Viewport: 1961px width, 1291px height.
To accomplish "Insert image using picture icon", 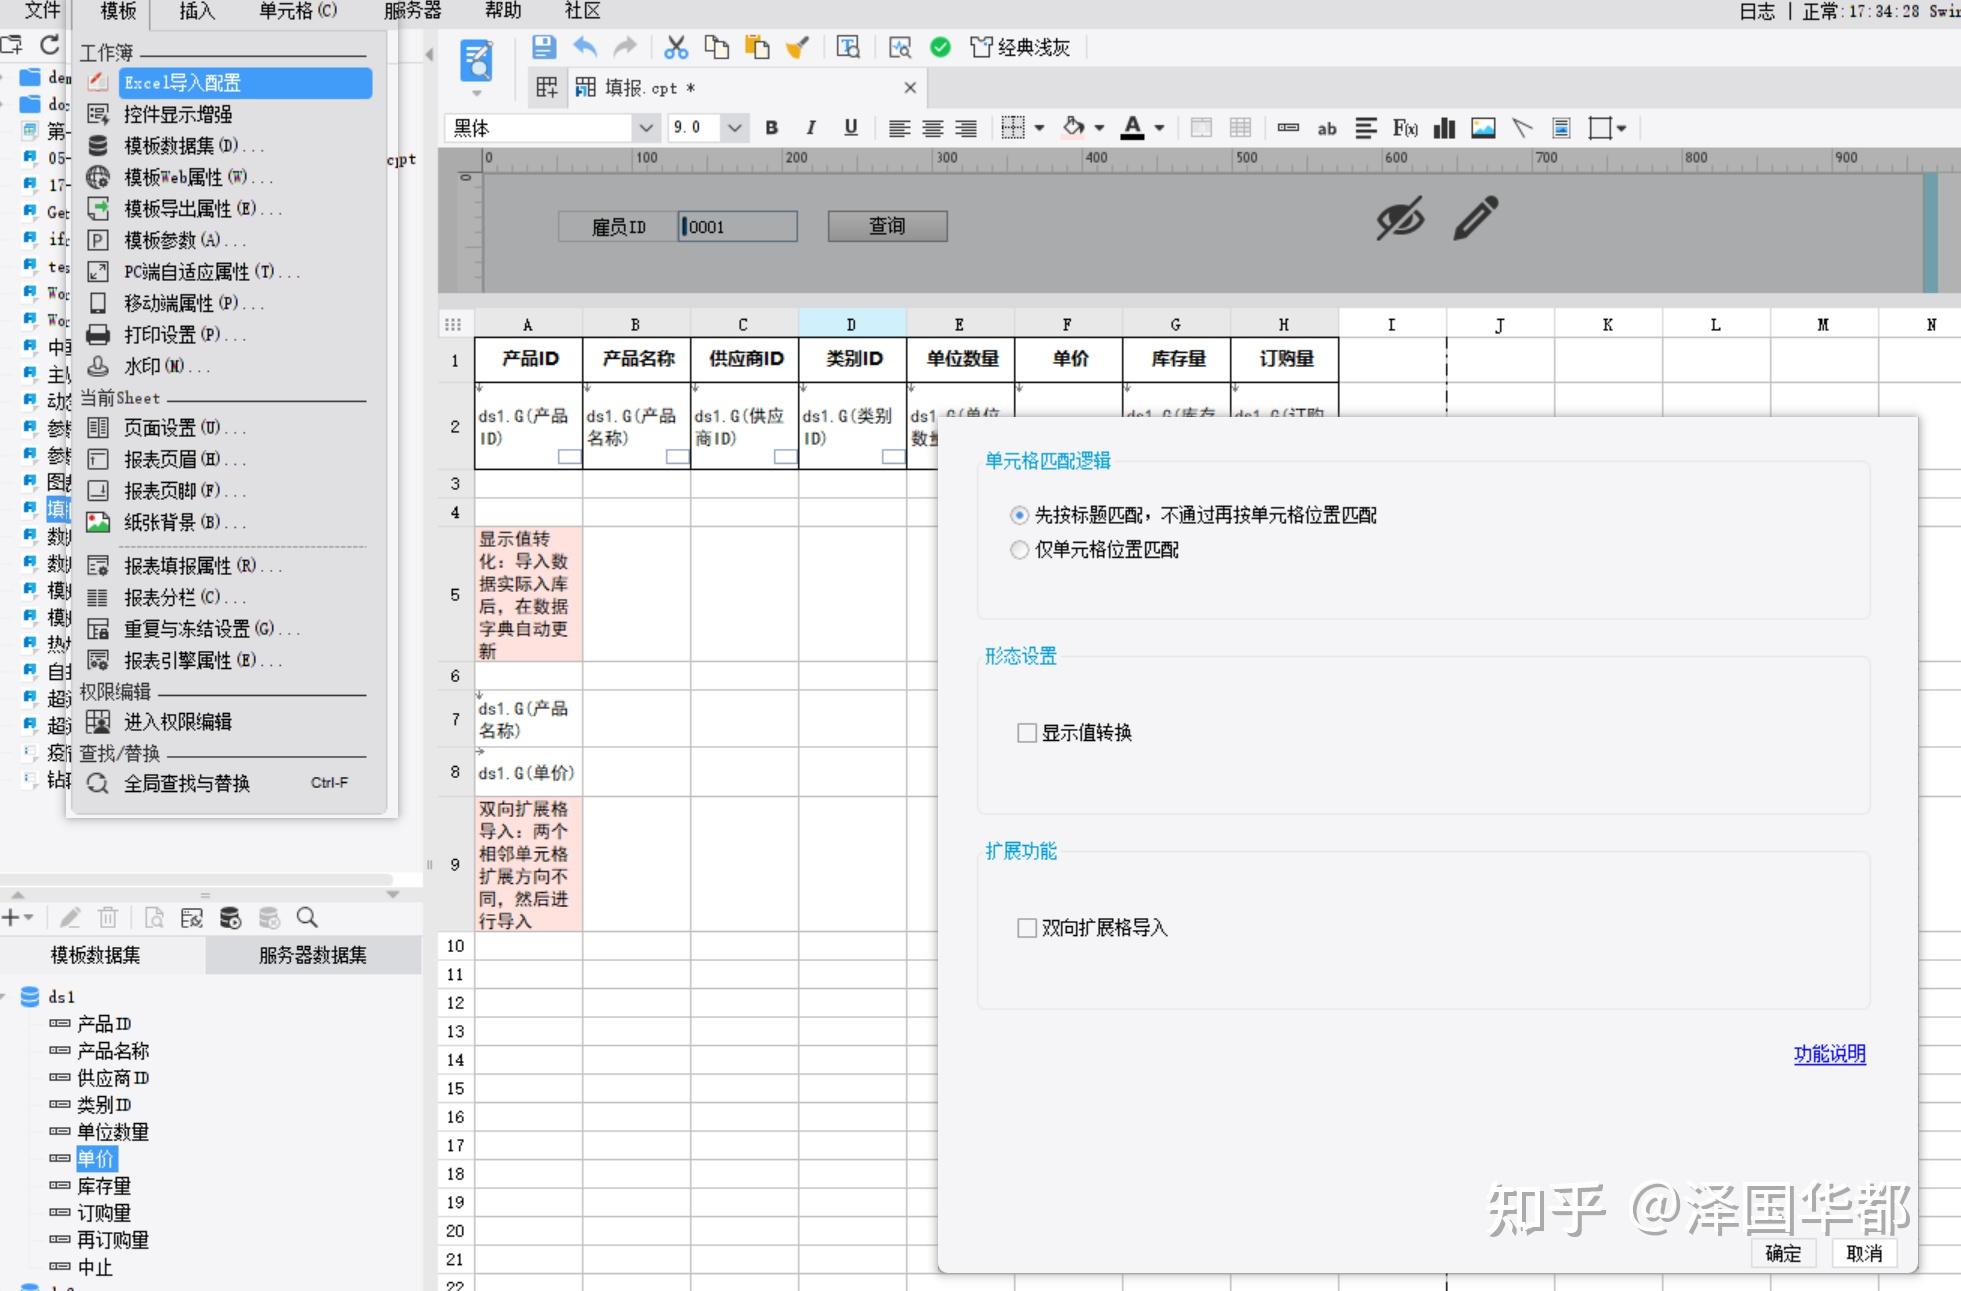I will (1483, 128).
